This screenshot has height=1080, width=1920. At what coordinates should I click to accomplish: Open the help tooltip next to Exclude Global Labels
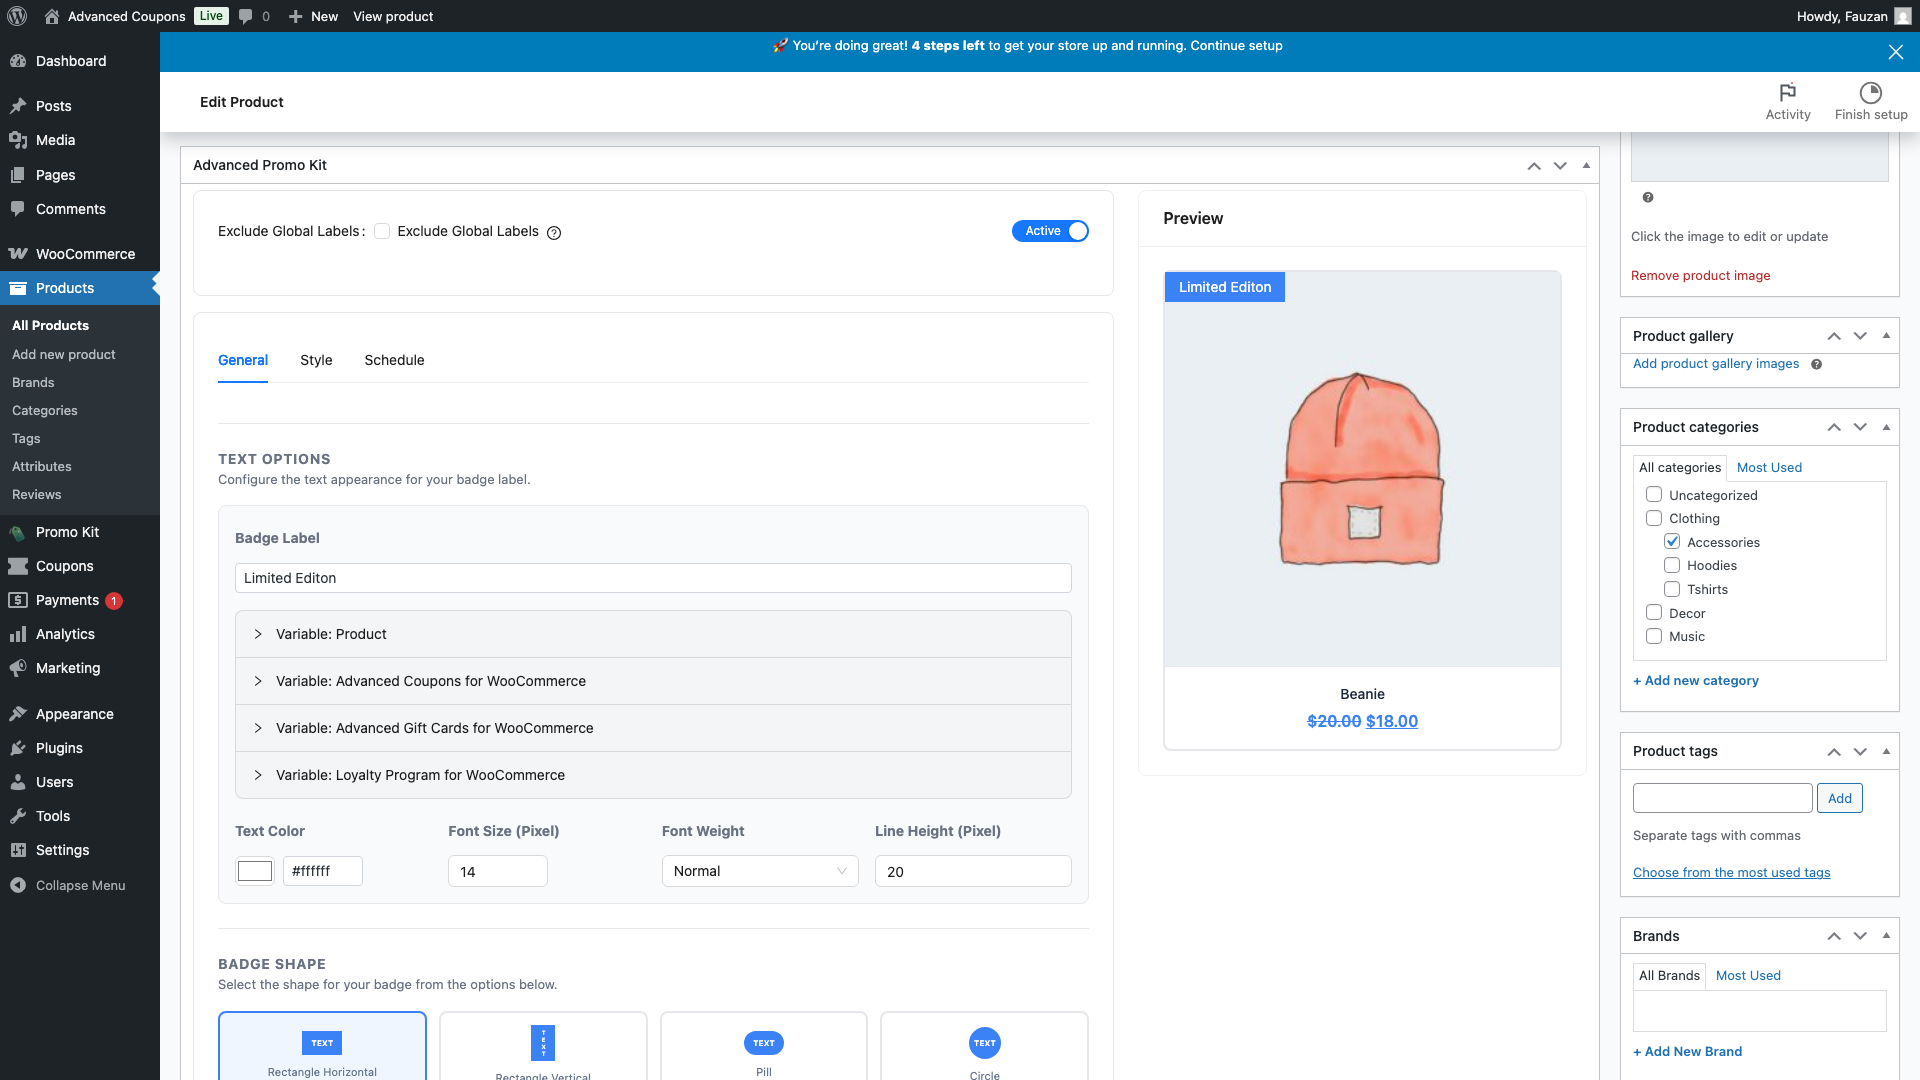point(555,232)
